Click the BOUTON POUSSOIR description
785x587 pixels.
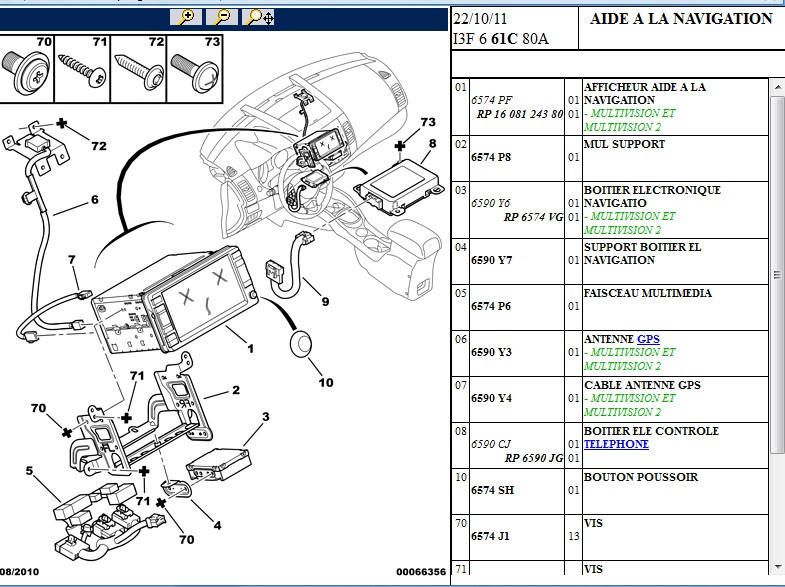pyautogui.click(x=641, y=477)
